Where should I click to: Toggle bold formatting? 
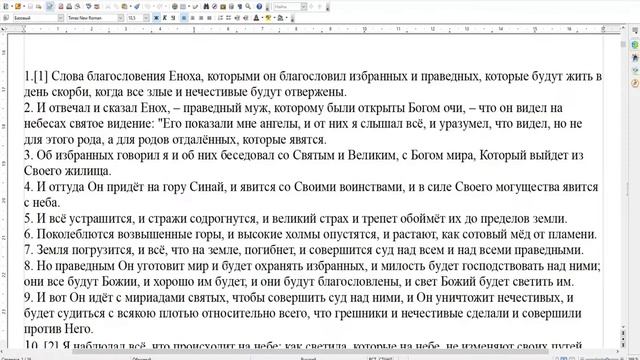[156, 18]
